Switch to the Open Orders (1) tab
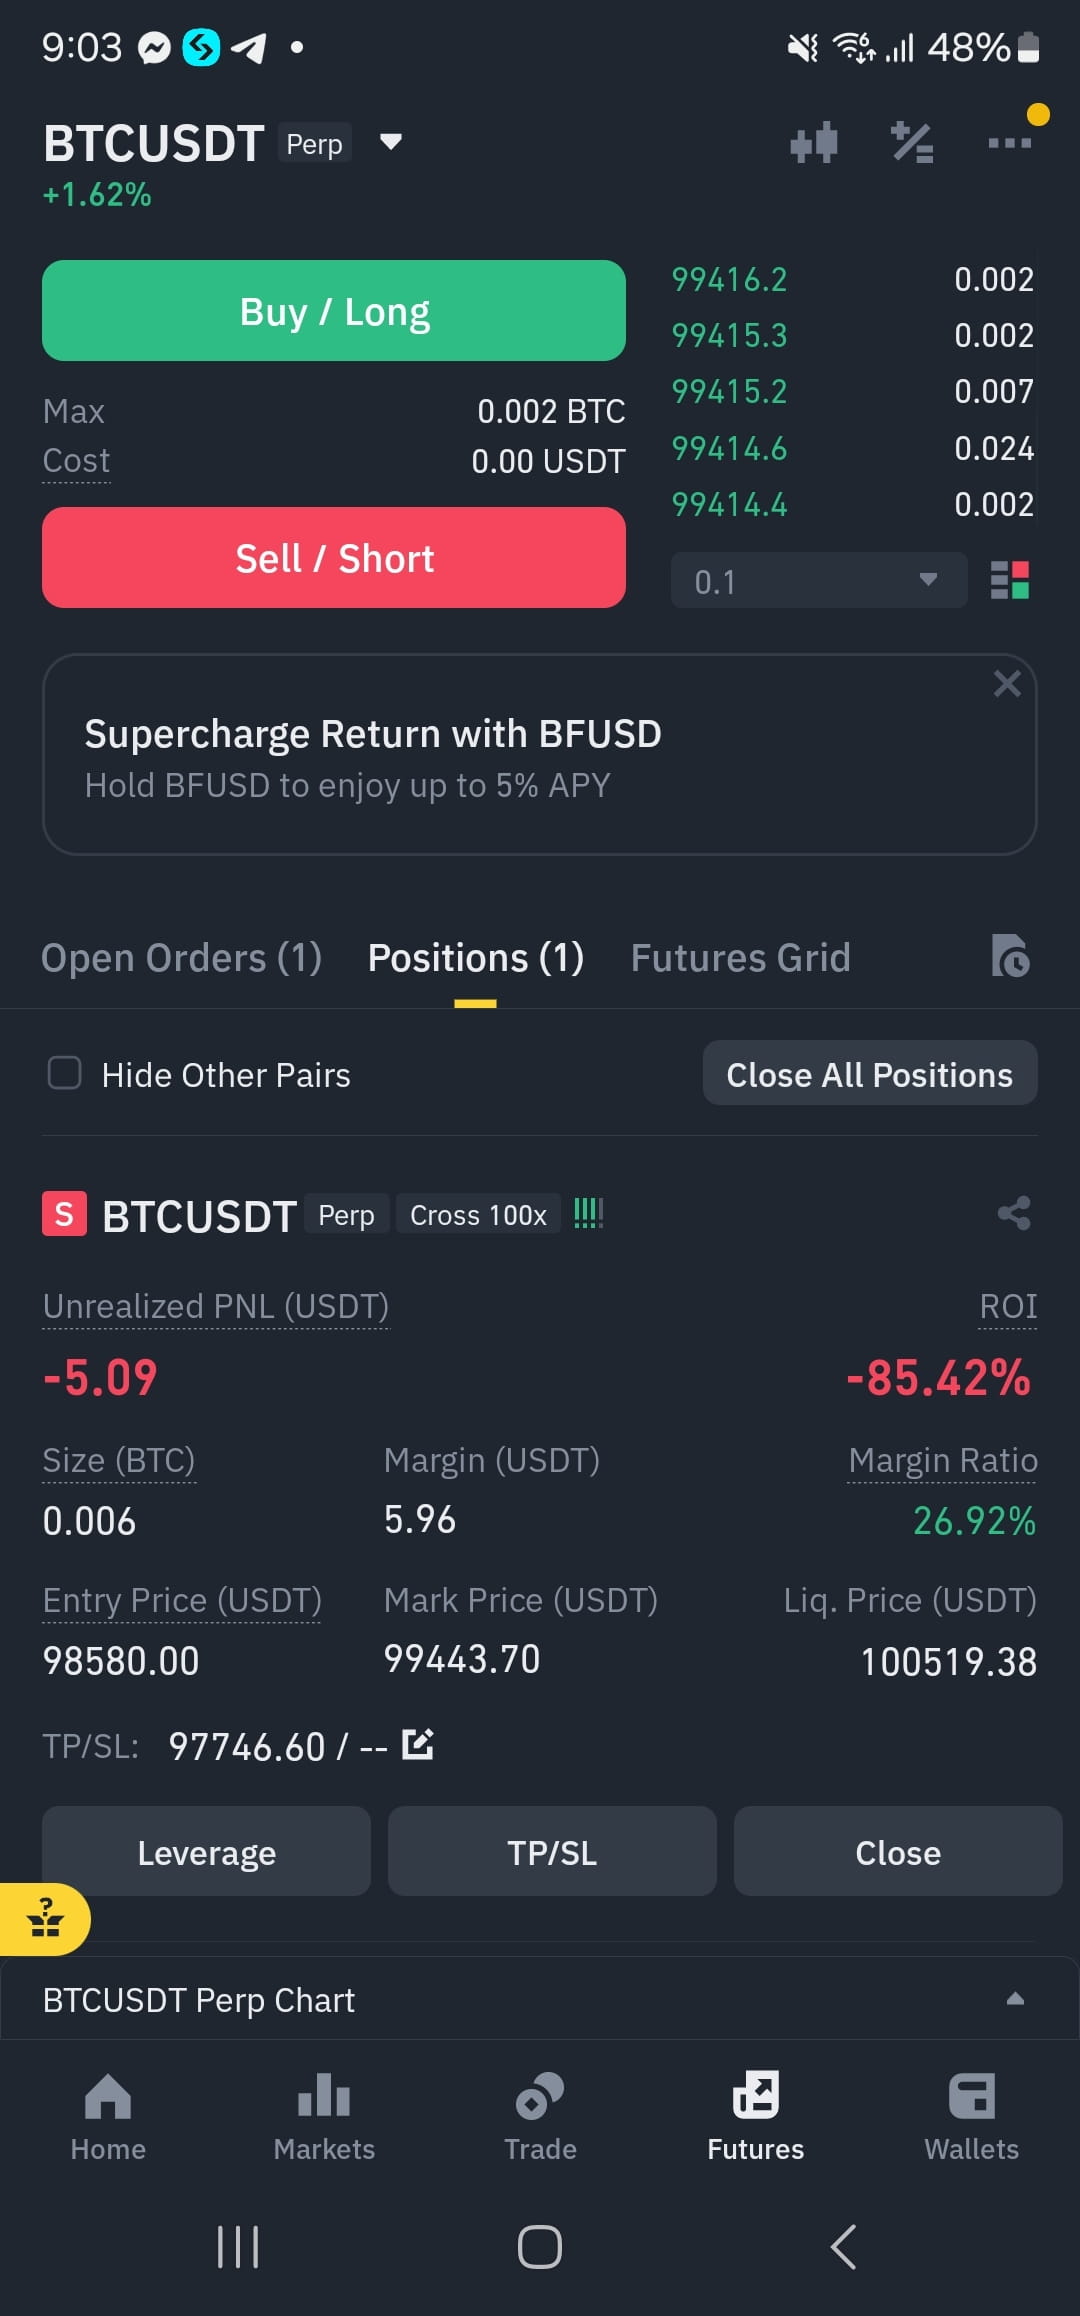 (x=181, y=958)
